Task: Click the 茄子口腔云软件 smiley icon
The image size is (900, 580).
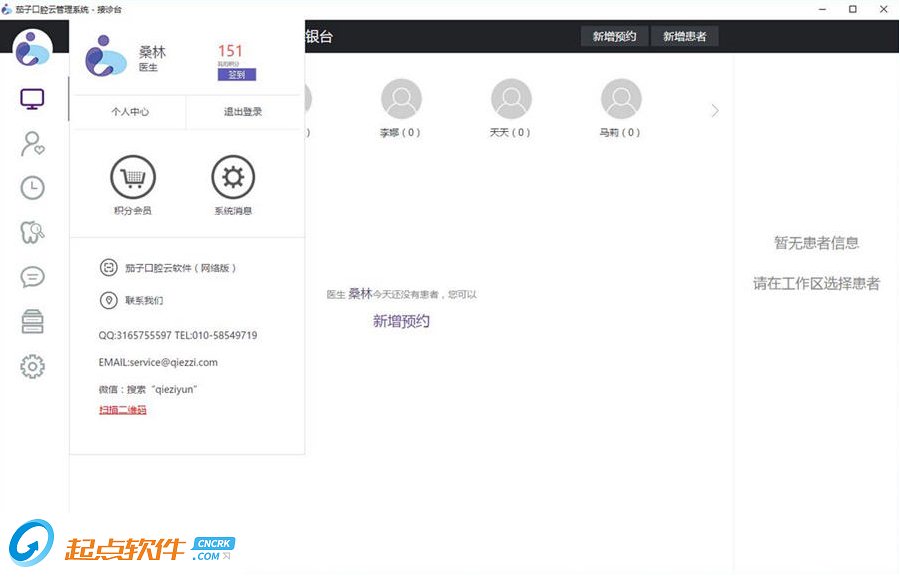Action: tap(108, 268)
